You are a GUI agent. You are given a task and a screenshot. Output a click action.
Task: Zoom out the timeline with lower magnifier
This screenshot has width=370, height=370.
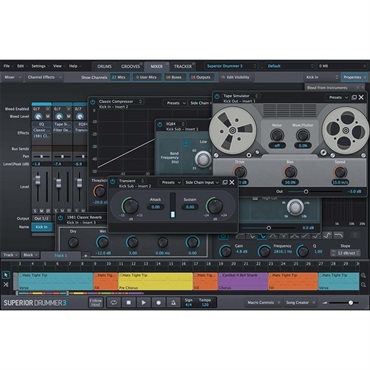coord(364,285)
